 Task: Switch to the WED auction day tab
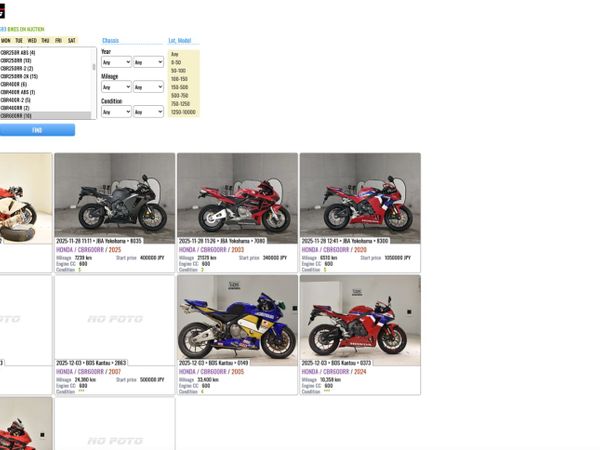pos(32,41)
